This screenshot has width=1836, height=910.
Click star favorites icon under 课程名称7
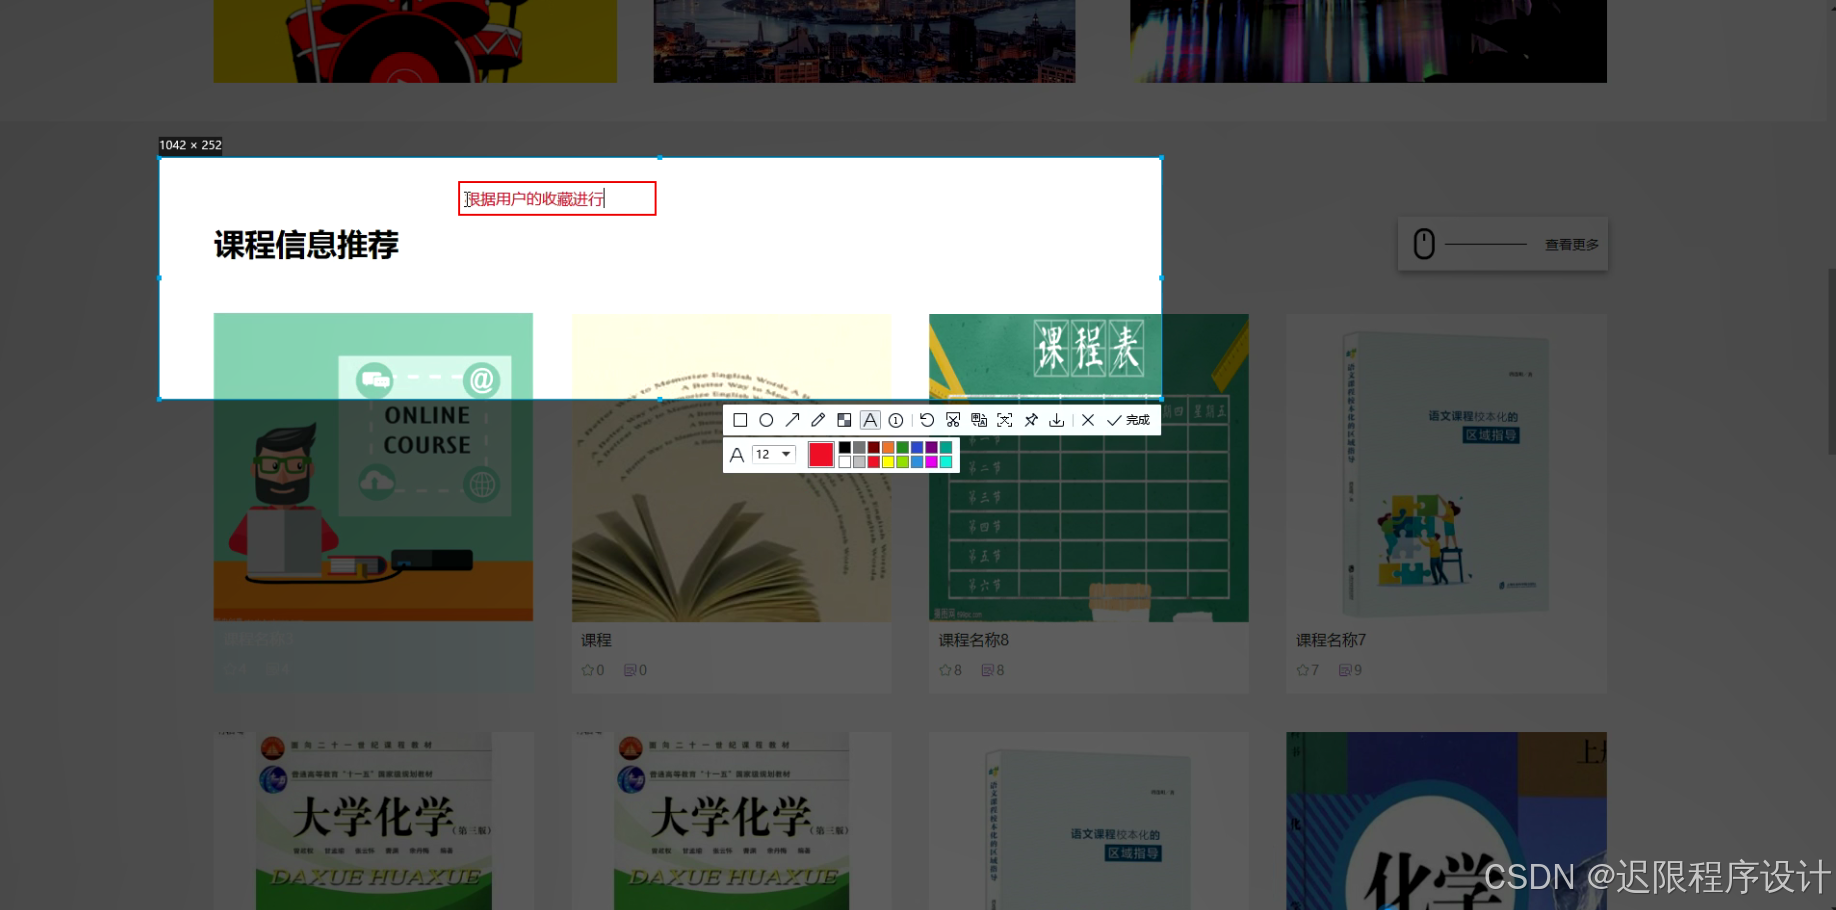coord(1302,670)
